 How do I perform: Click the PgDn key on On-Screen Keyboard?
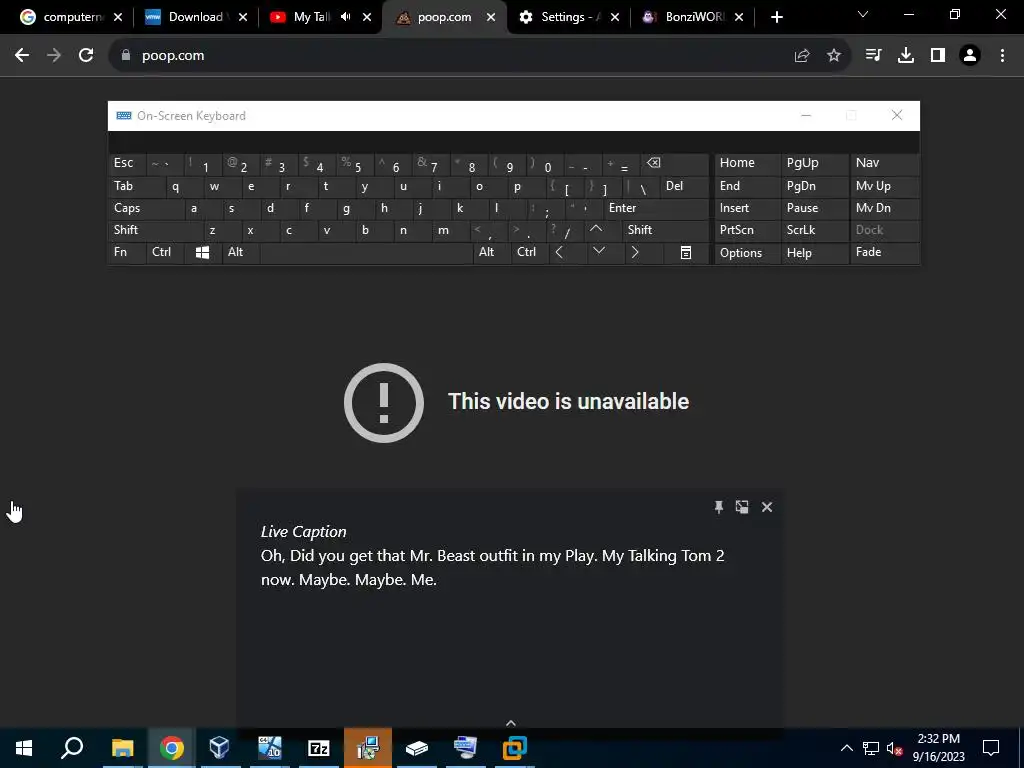coord(814,186)
